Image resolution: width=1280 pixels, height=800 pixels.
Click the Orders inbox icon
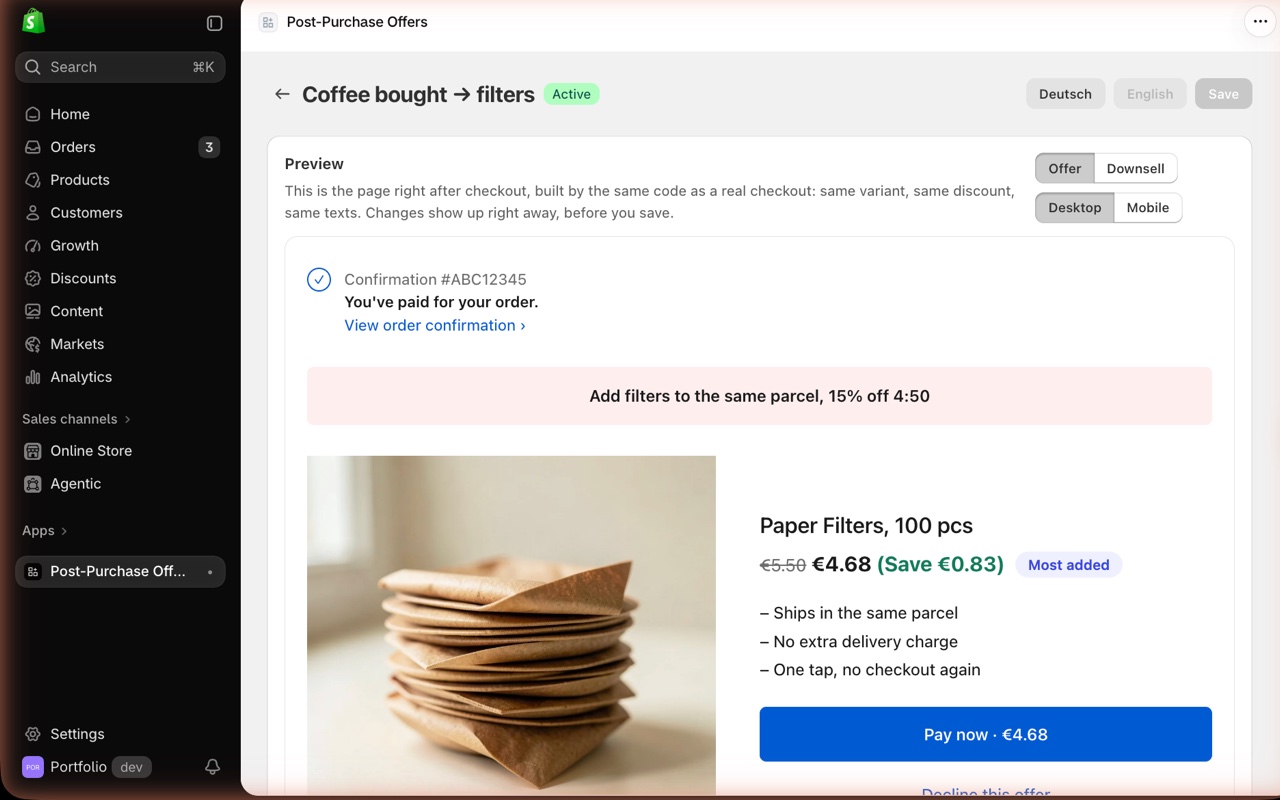click(x=33, y=147)
